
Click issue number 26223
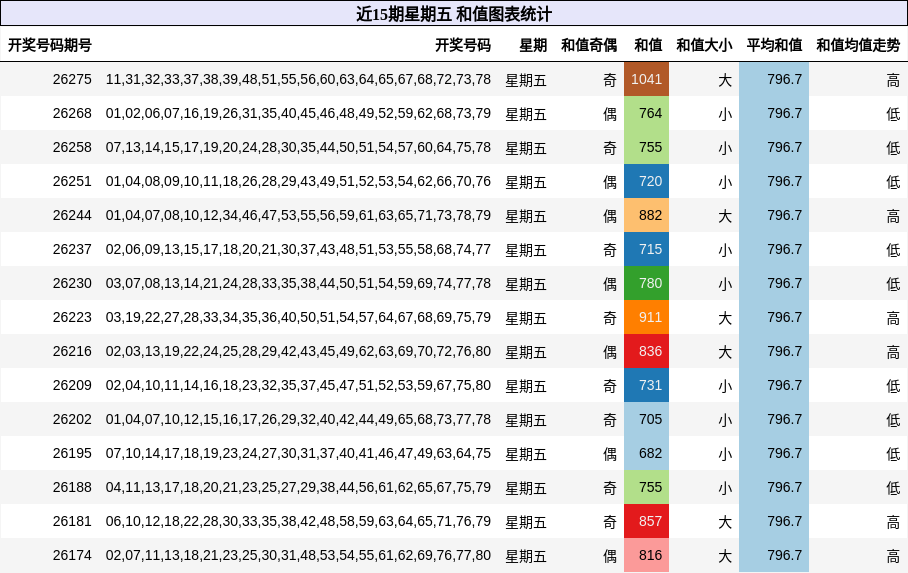[x=72, y=317]
